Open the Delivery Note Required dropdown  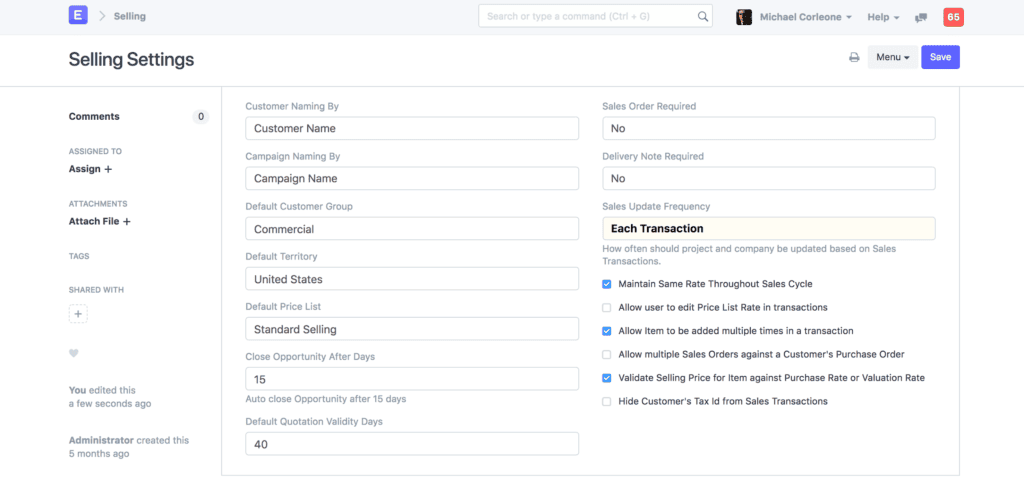tap(769, 178)
